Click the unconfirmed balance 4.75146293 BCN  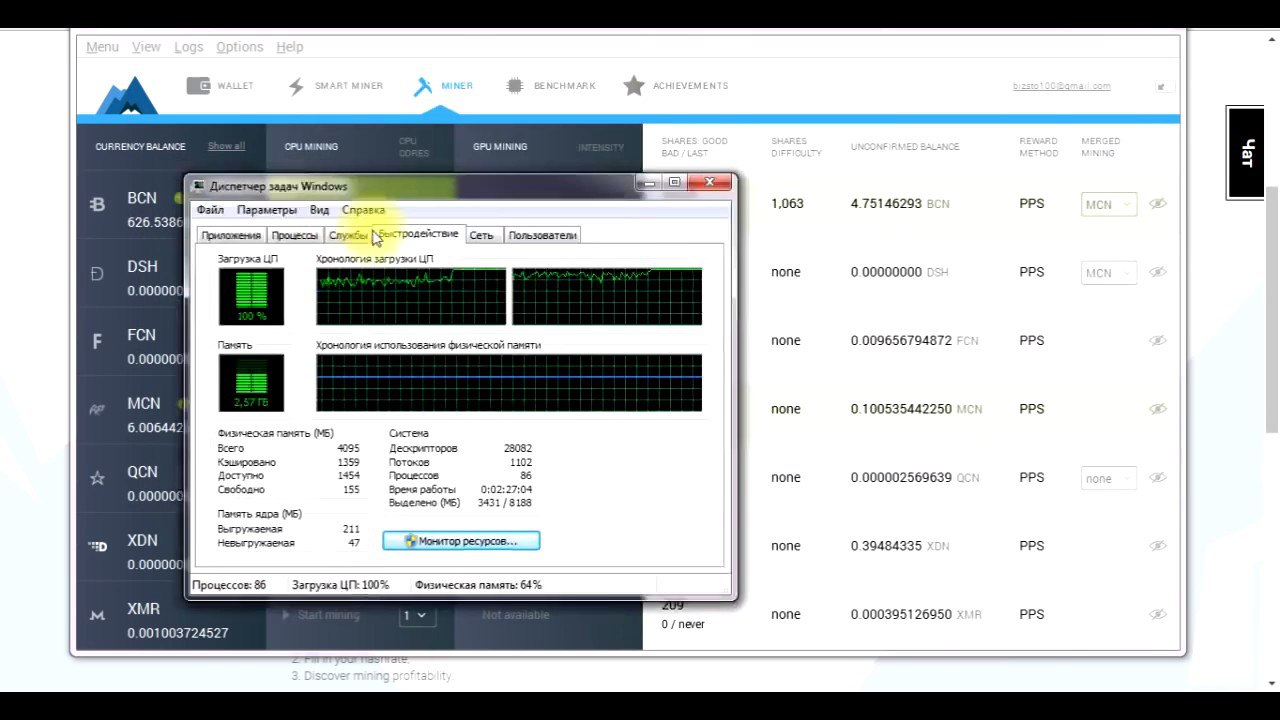point(900,204)
